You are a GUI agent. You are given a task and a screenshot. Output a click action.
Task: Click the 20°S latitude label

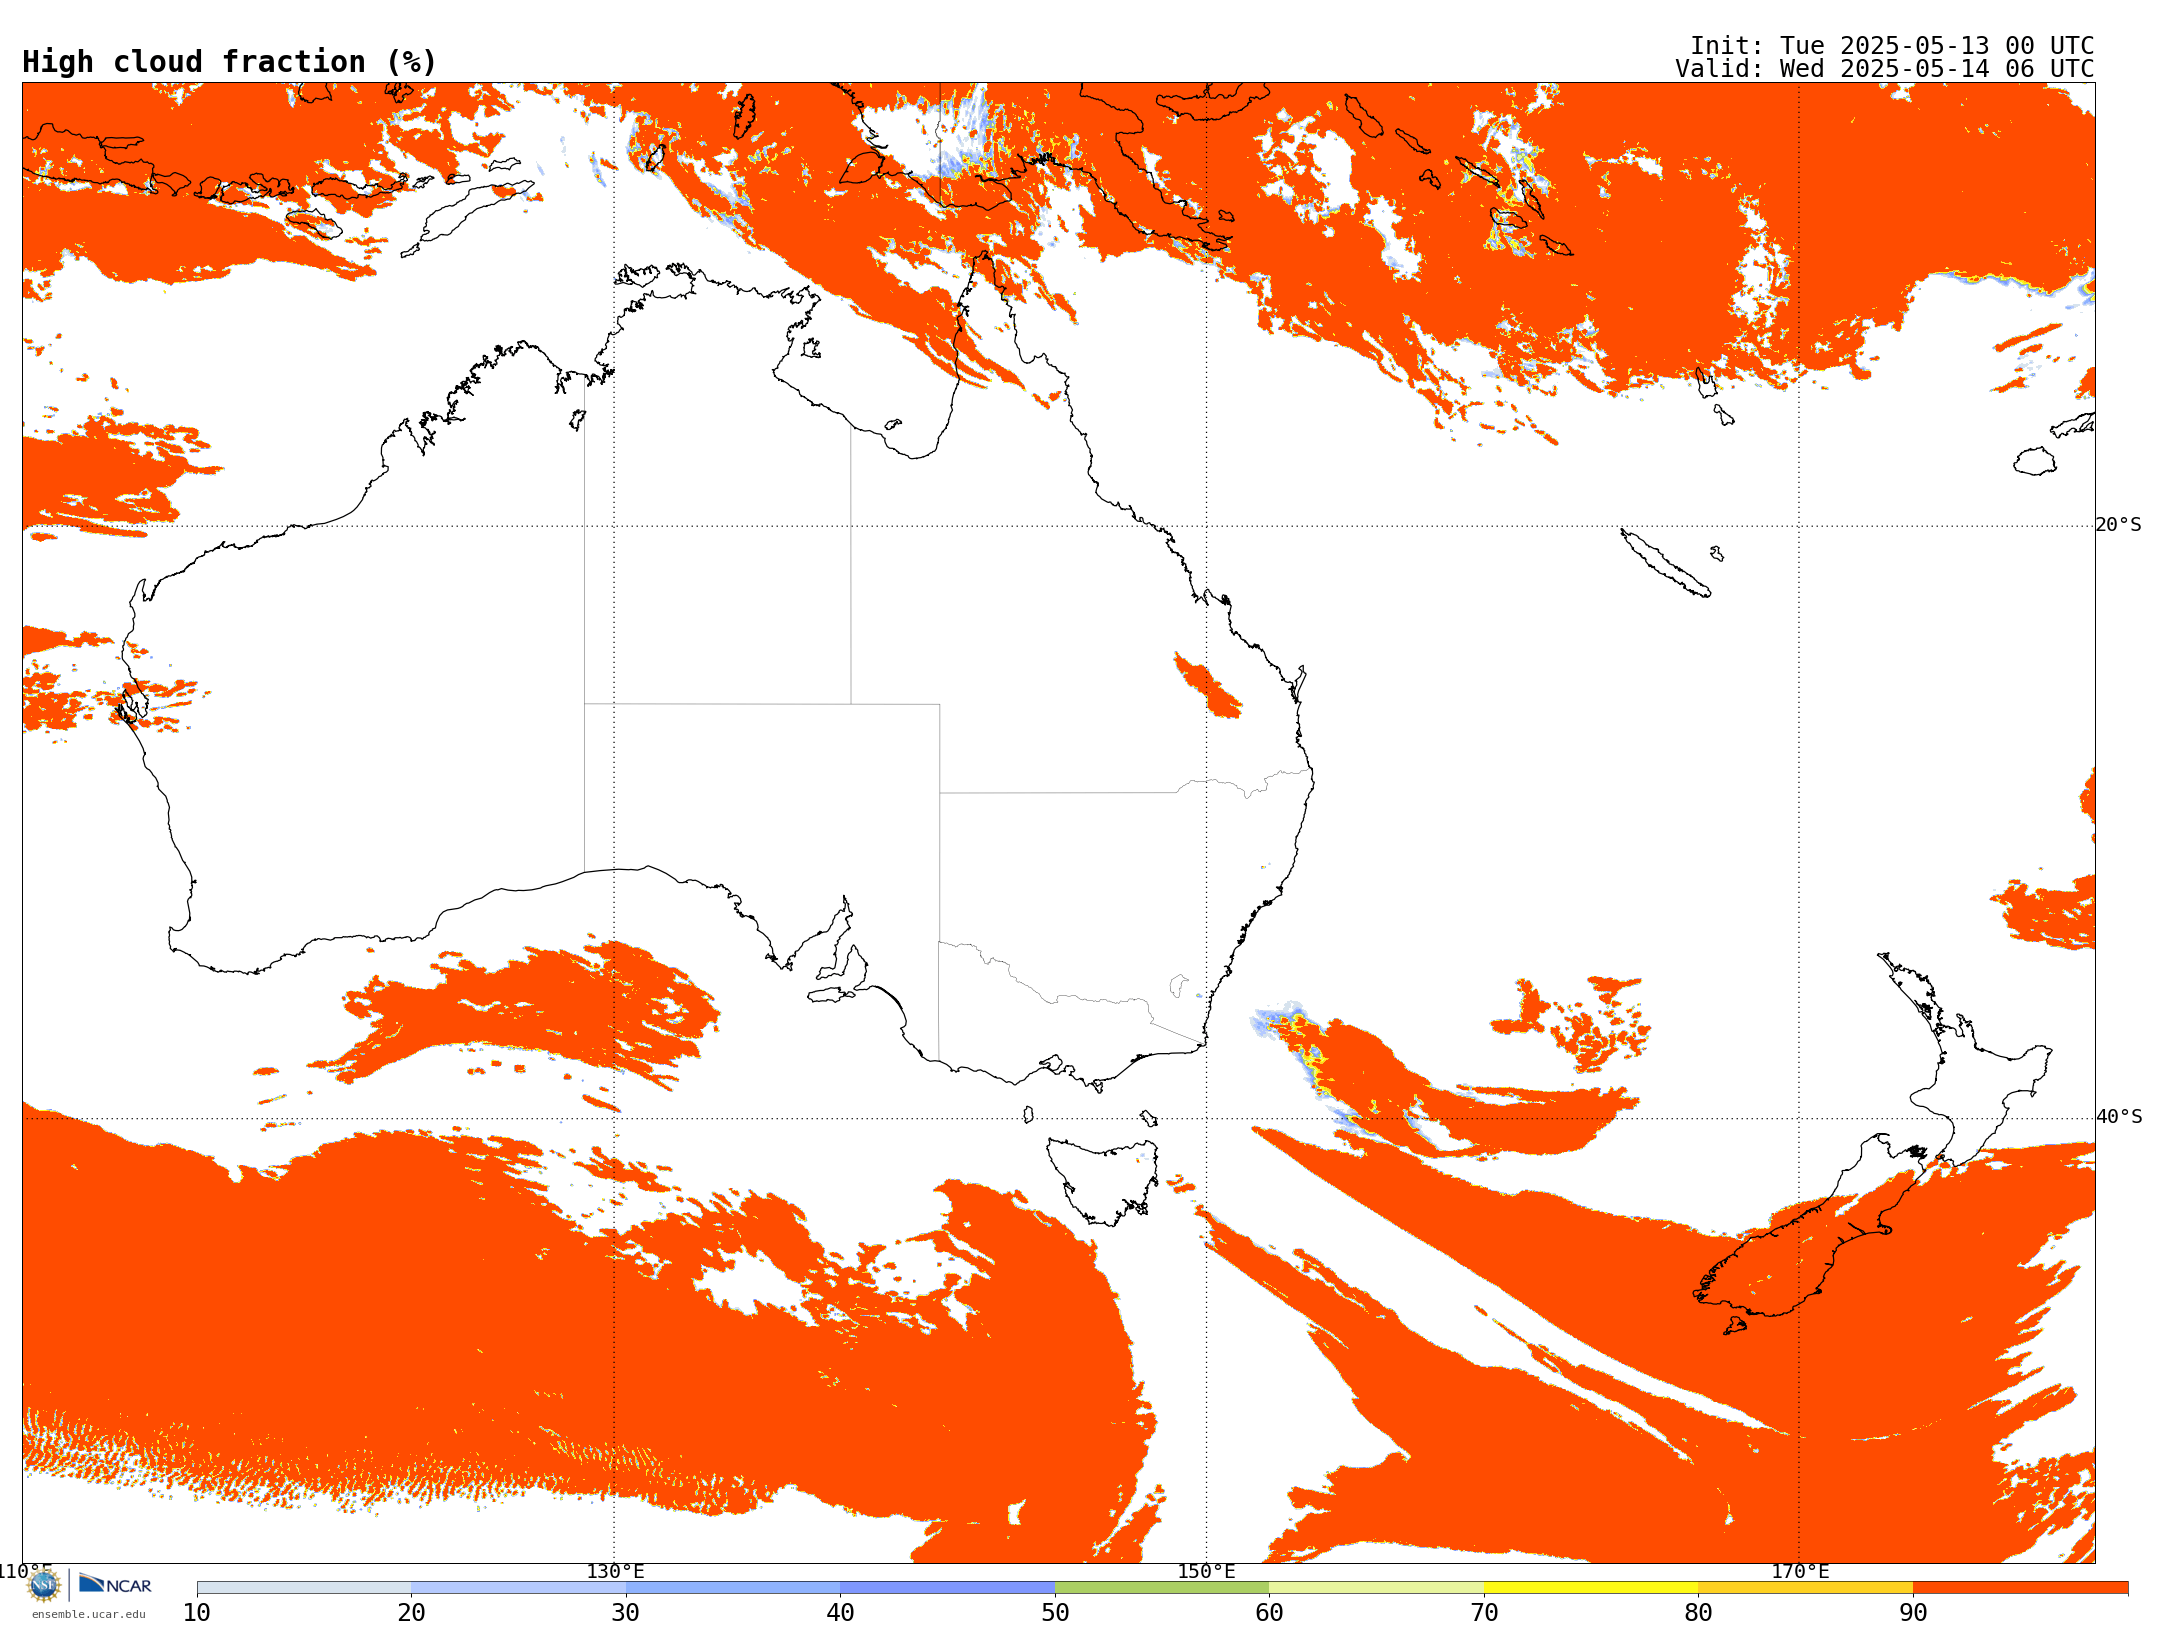2118,525
